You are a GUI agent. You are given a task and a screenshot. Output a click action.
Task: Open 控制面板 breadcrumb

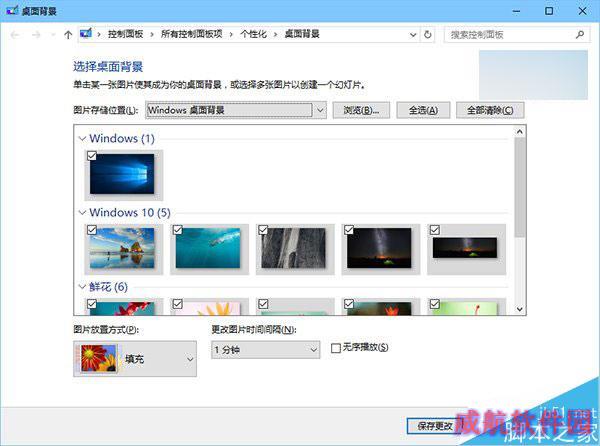[126, 34]
